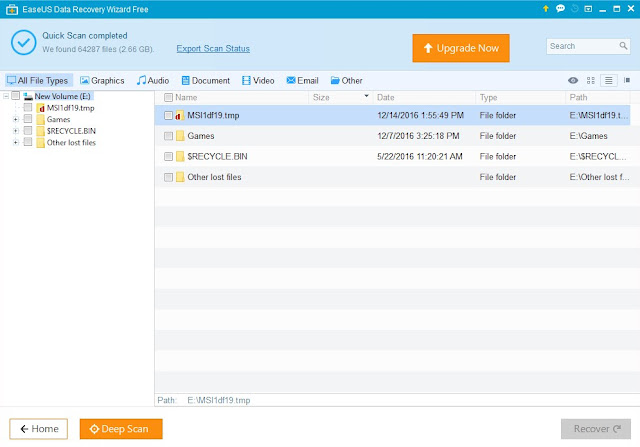Filter by Audio file type

pyautogui.click(x=153, y=80)
